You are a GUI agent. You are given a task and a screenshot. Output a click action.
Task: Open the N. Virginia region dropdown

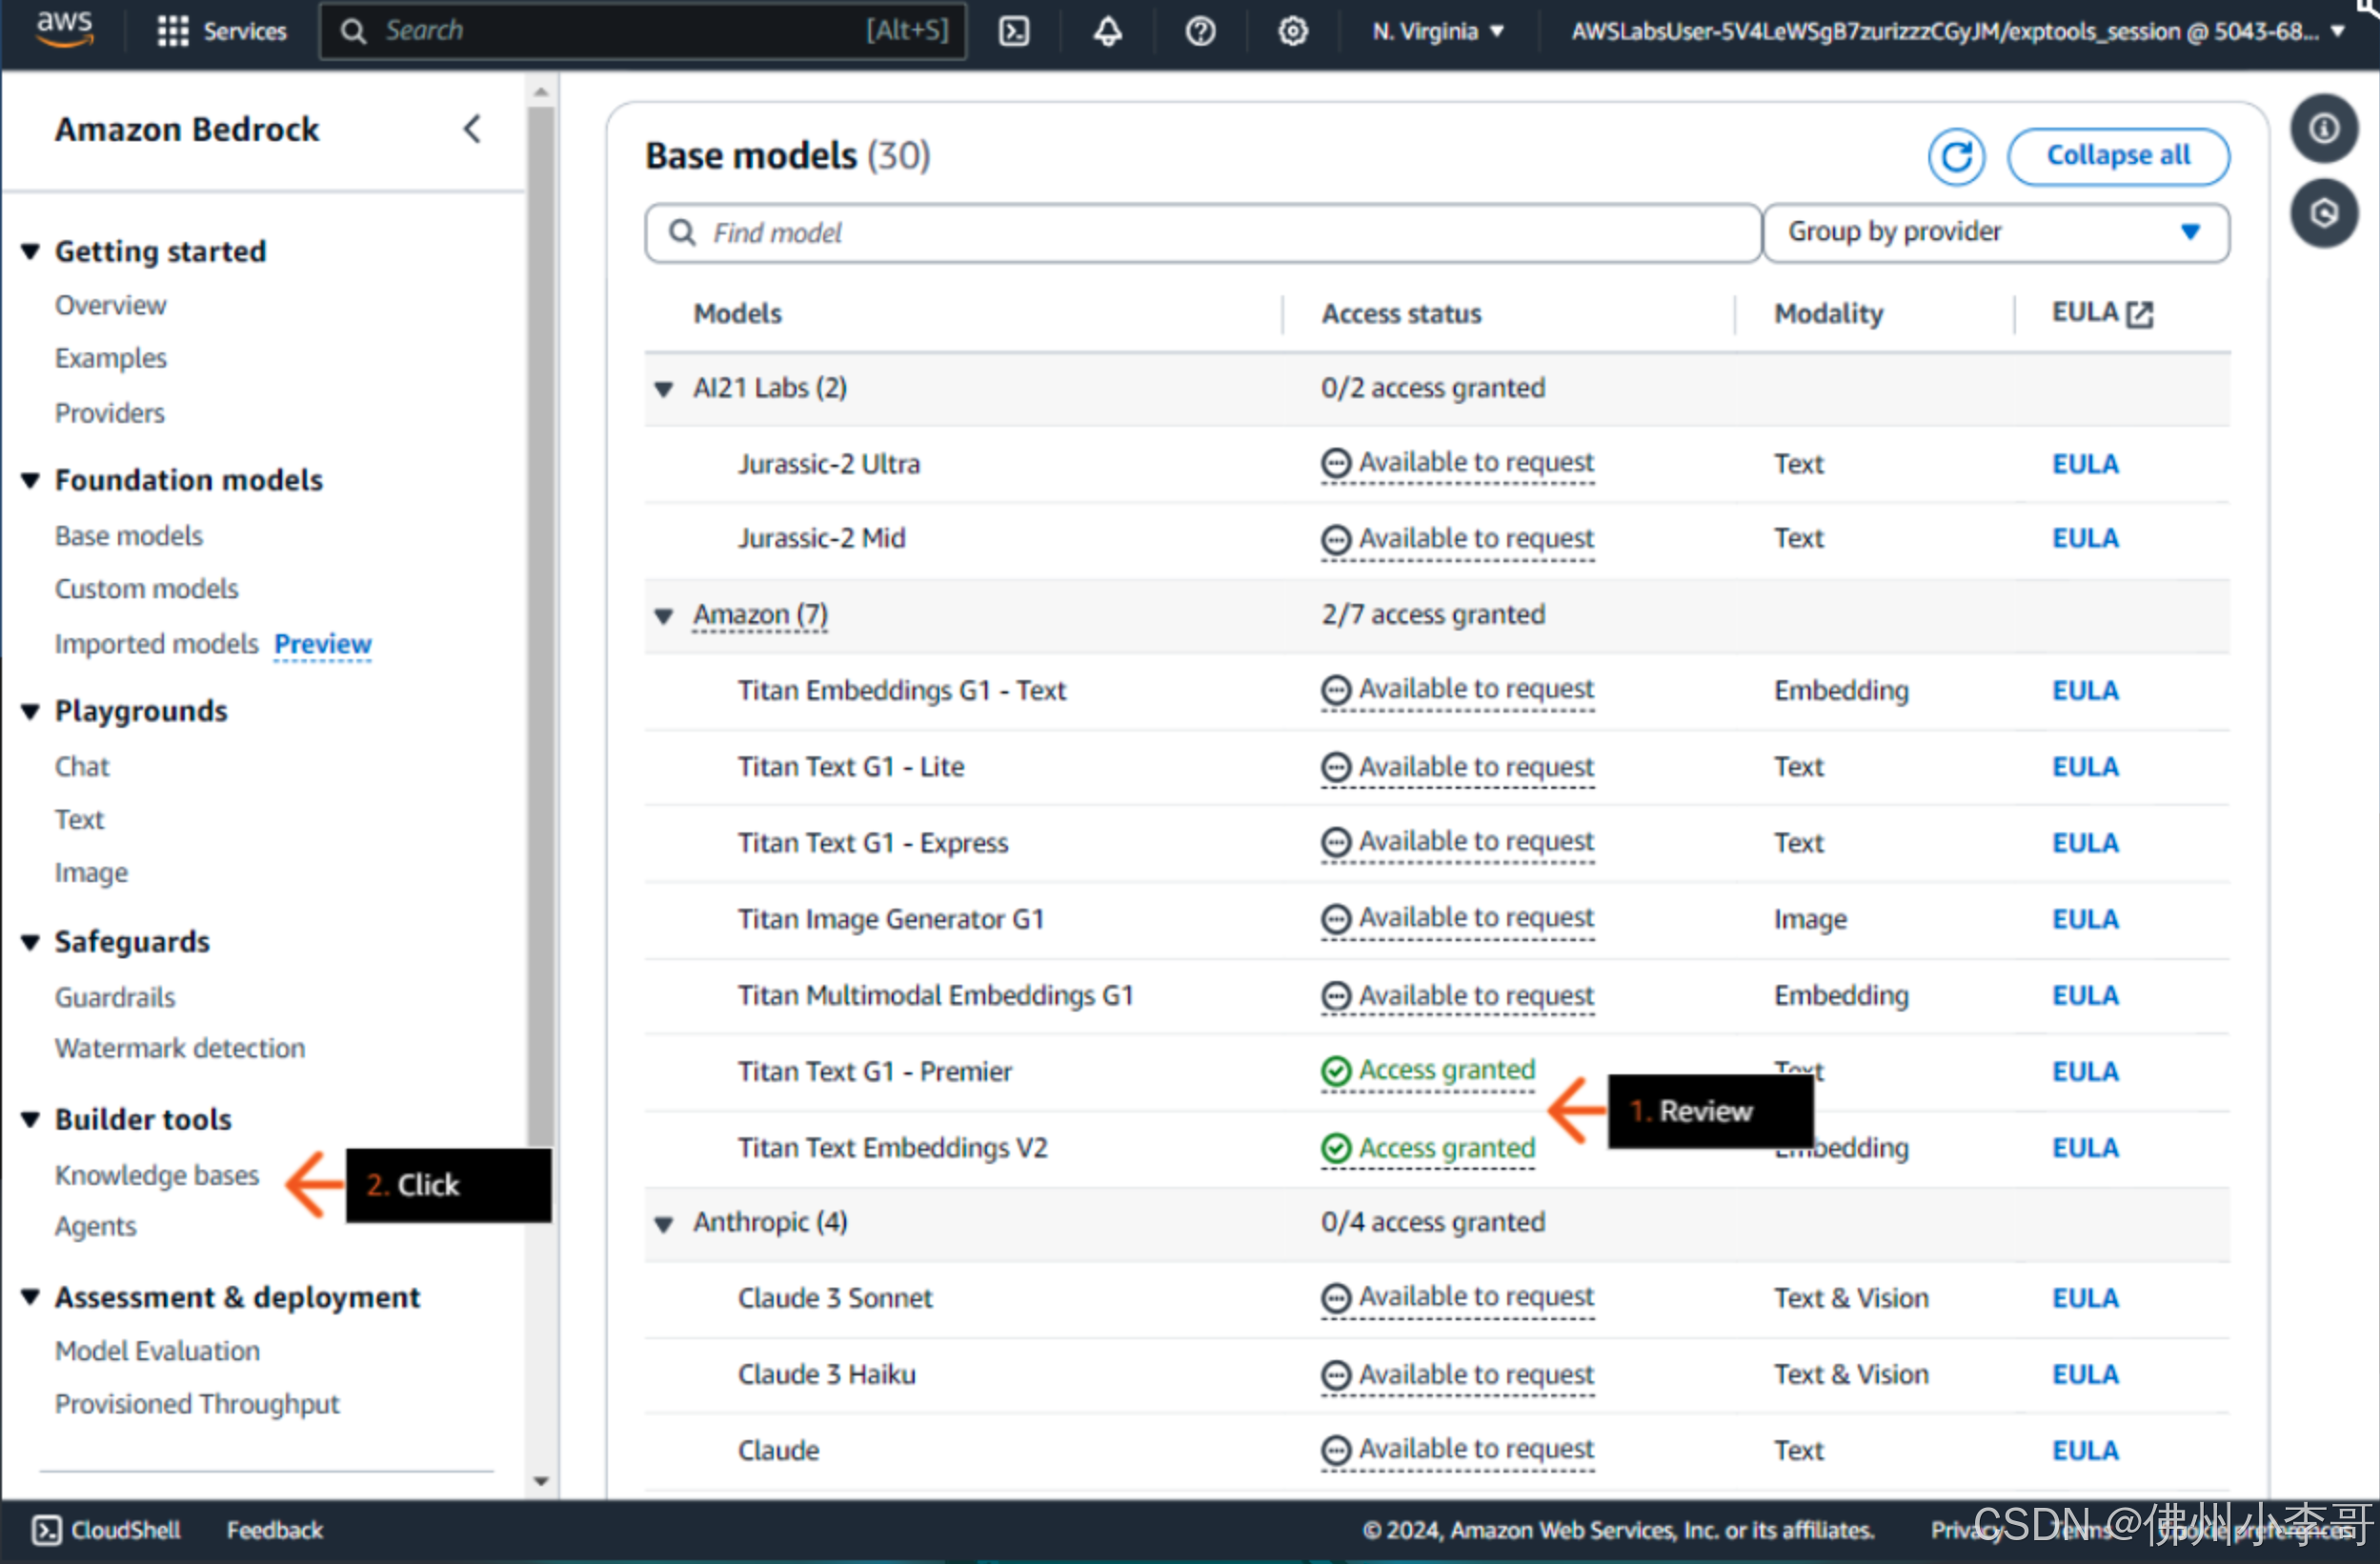pos(1438,31)
